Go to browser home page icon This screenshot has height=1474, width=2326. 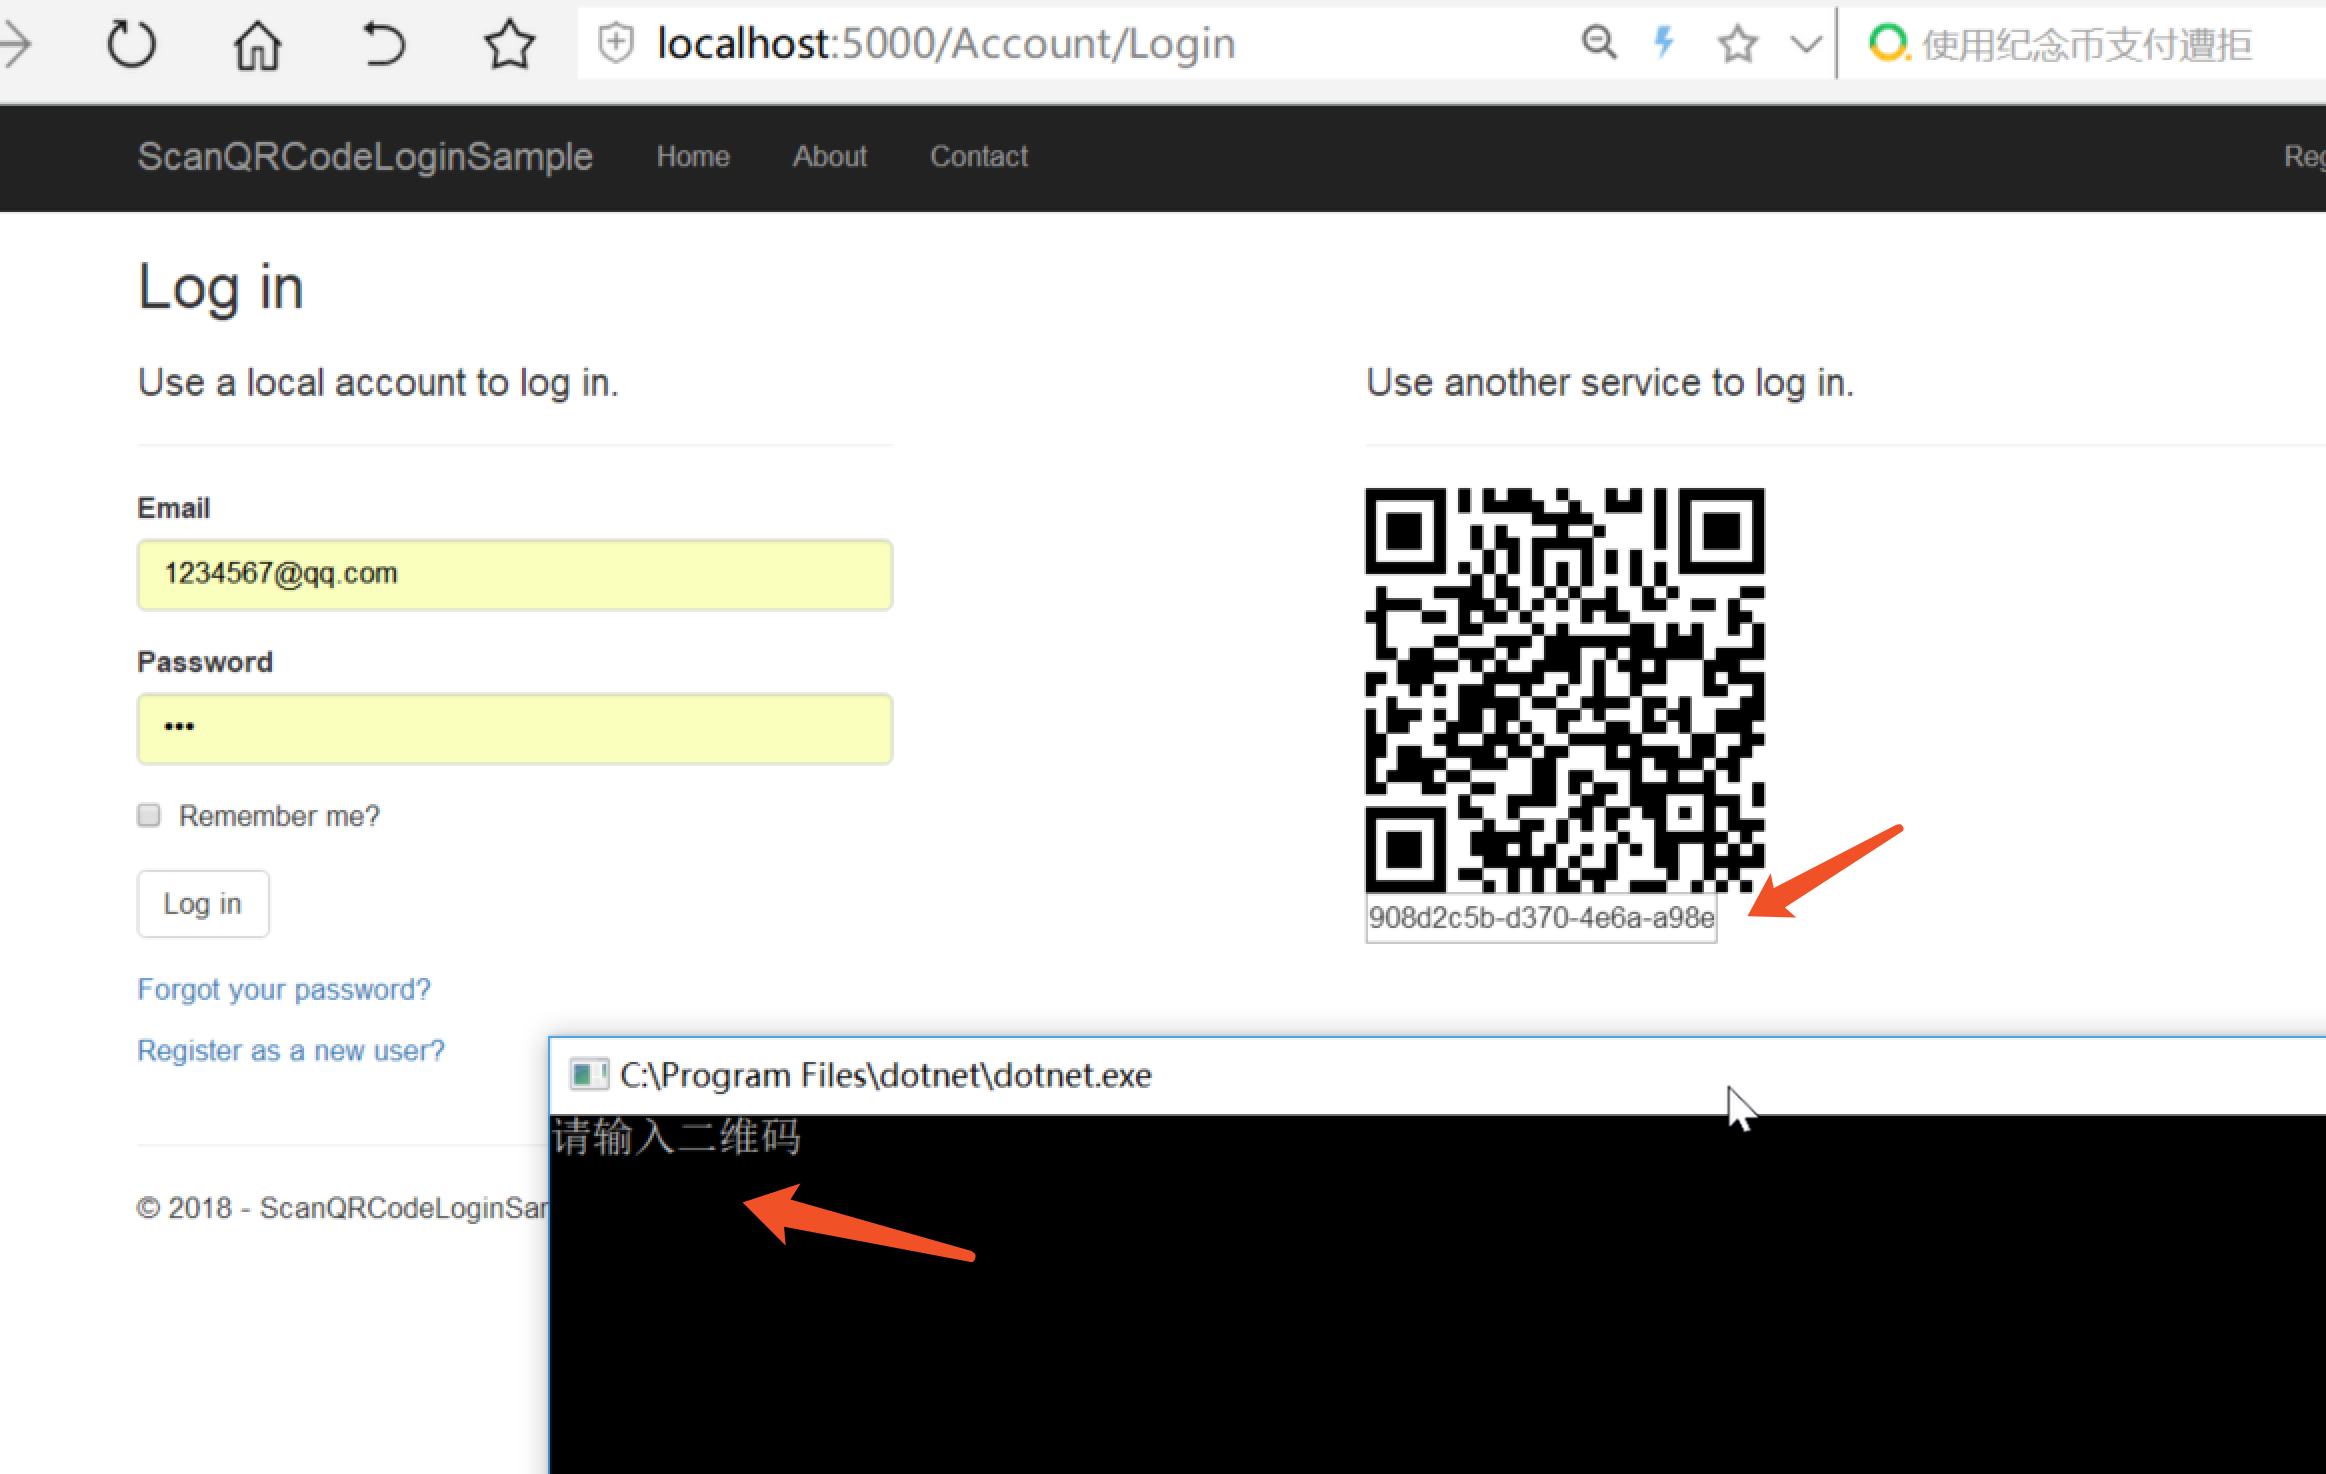[x=257, y=44]
